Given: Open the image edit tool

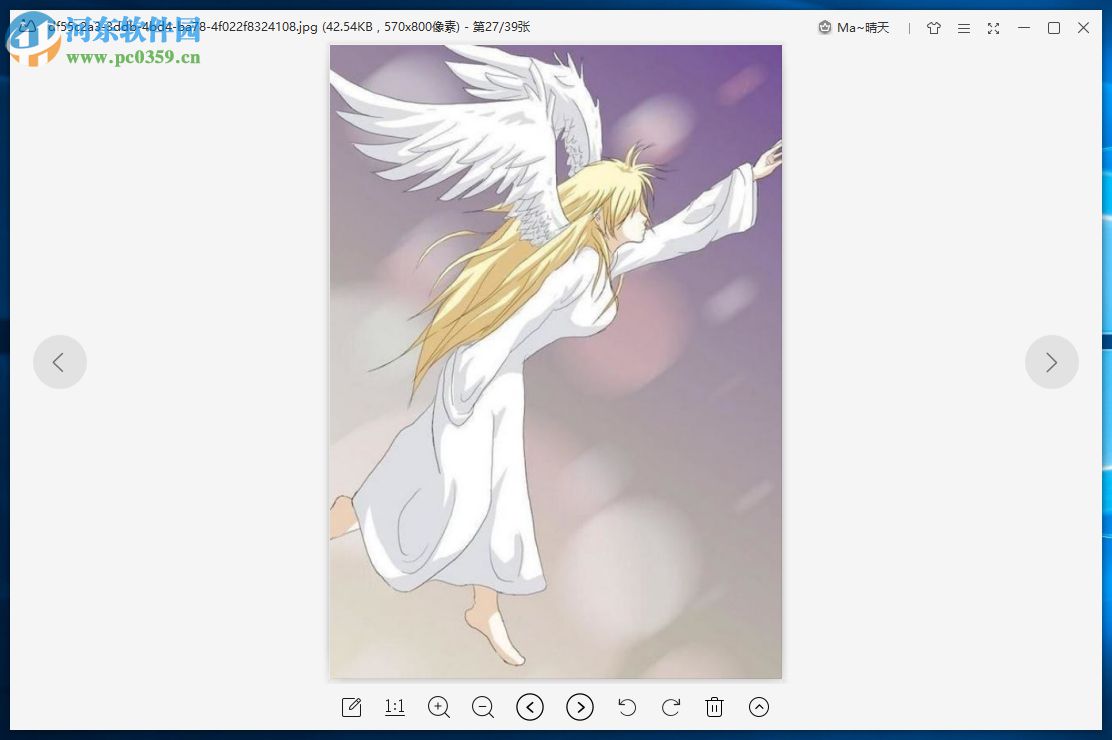Looking at the screenshot, I should (x=351, y=707).
